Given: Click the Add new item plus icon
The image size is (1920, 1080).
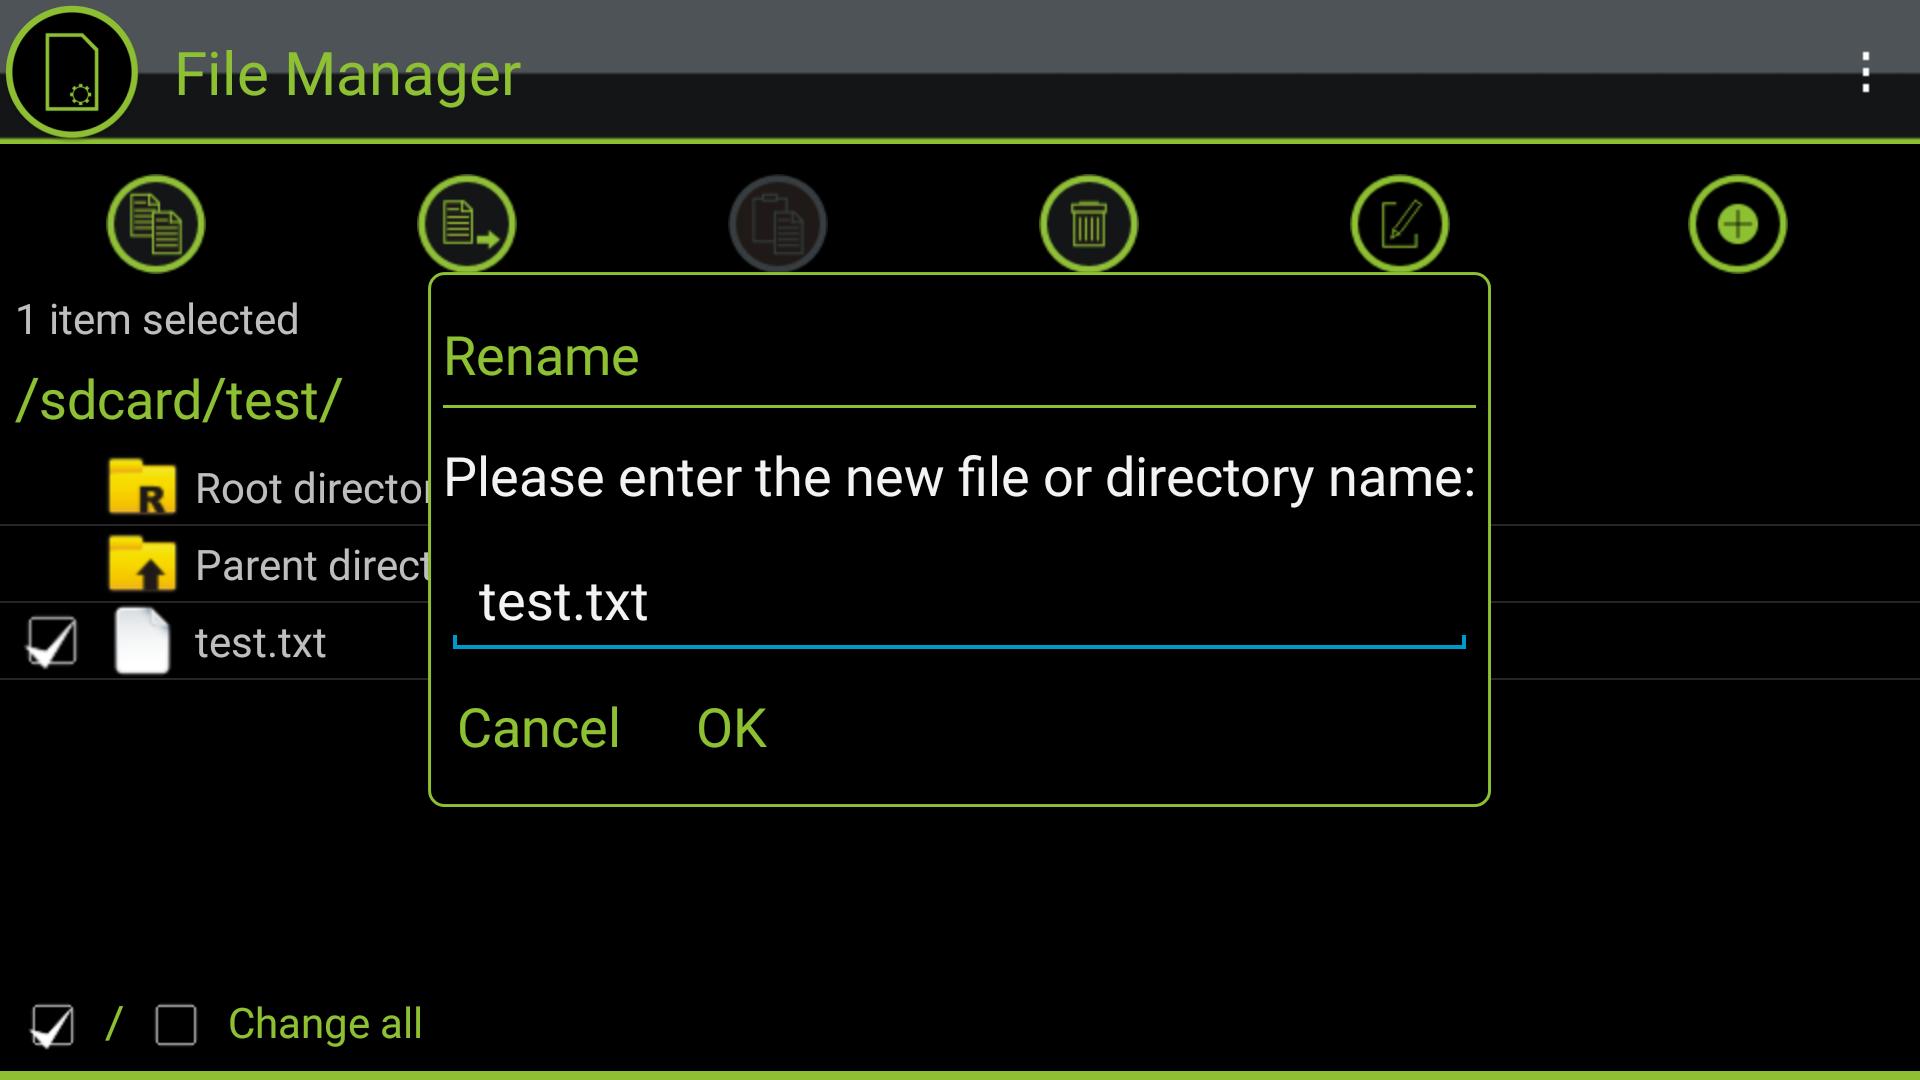Looking at the screenshot, I should [x=1738, y=224].
